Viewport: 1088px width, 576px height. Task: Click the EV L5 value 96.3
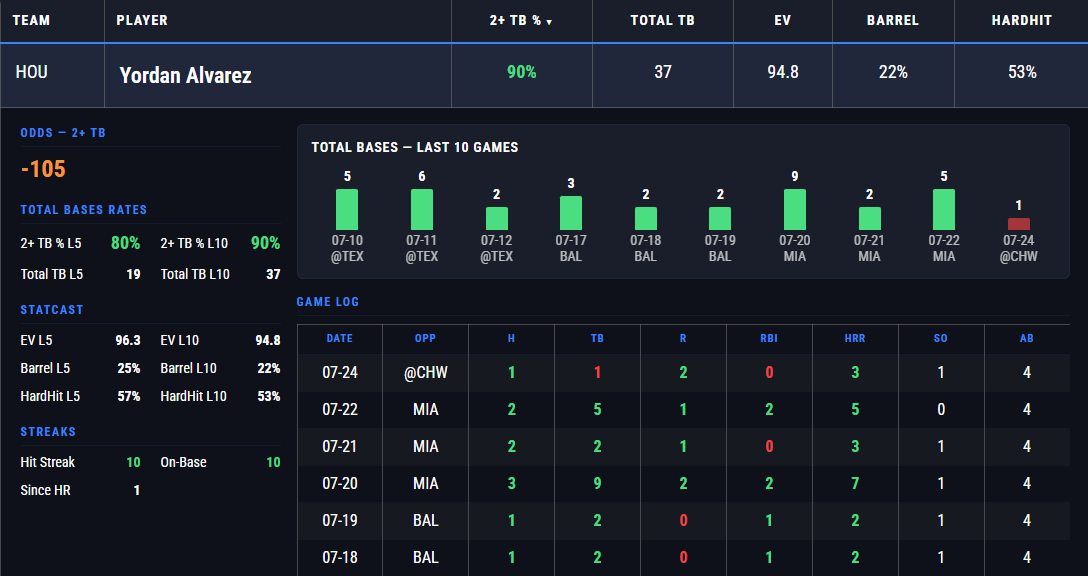click(x=128, y=340)
